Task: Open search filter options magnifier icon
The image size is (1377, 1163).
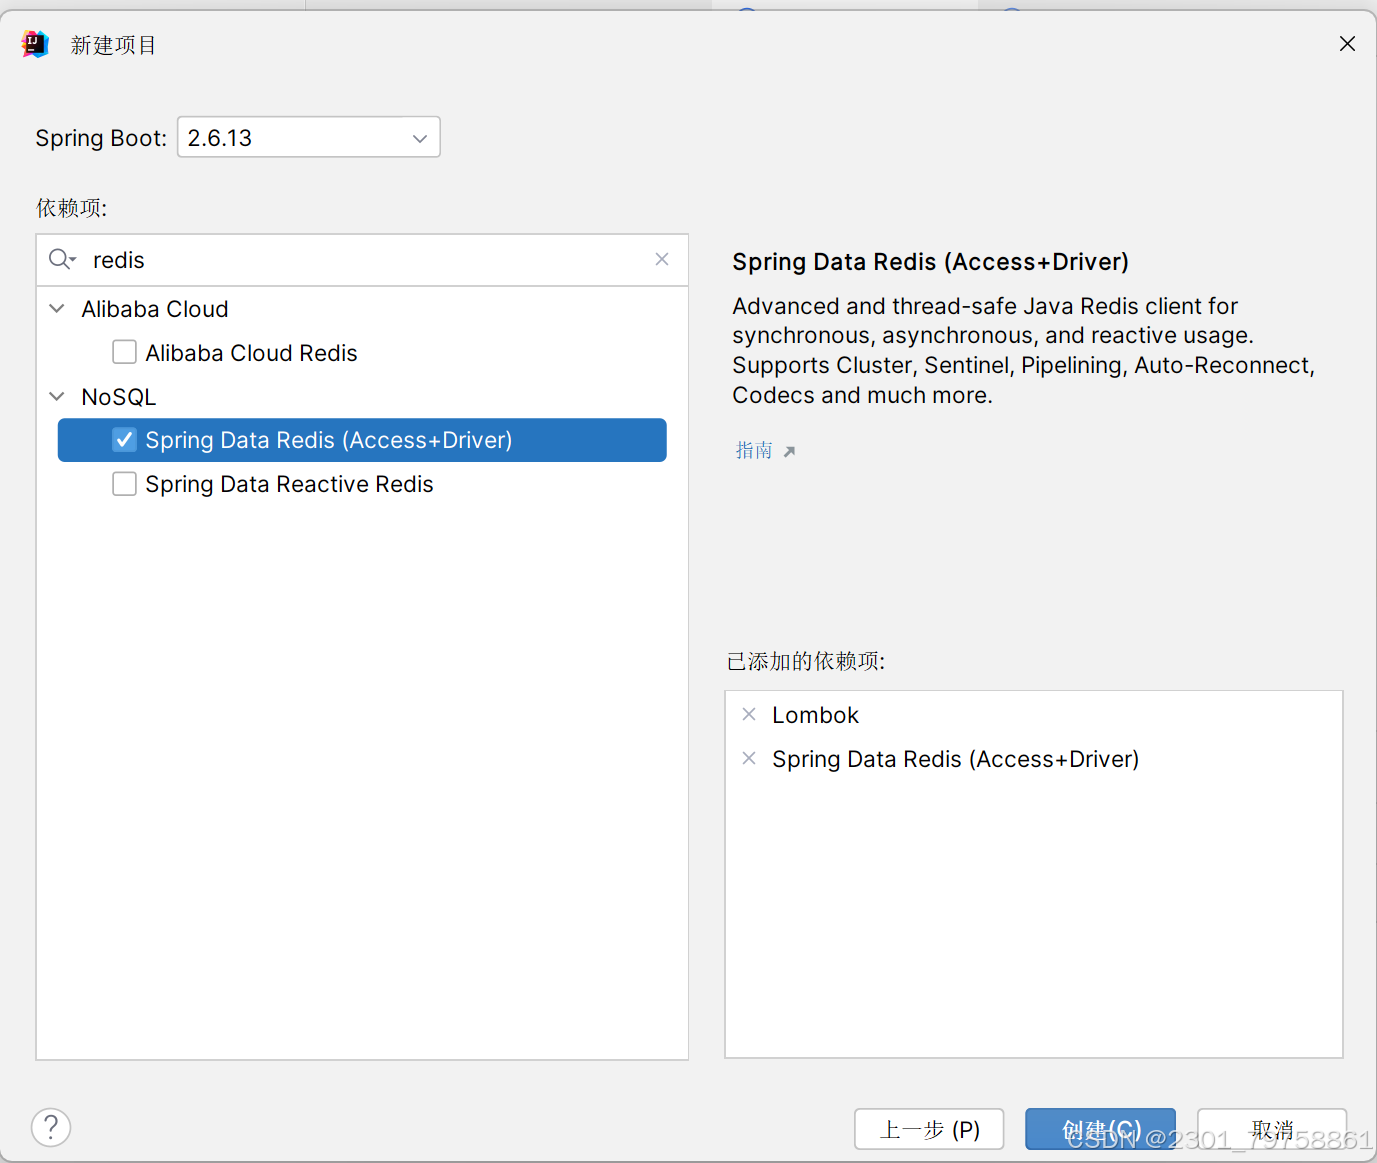Action: (61, 259)
